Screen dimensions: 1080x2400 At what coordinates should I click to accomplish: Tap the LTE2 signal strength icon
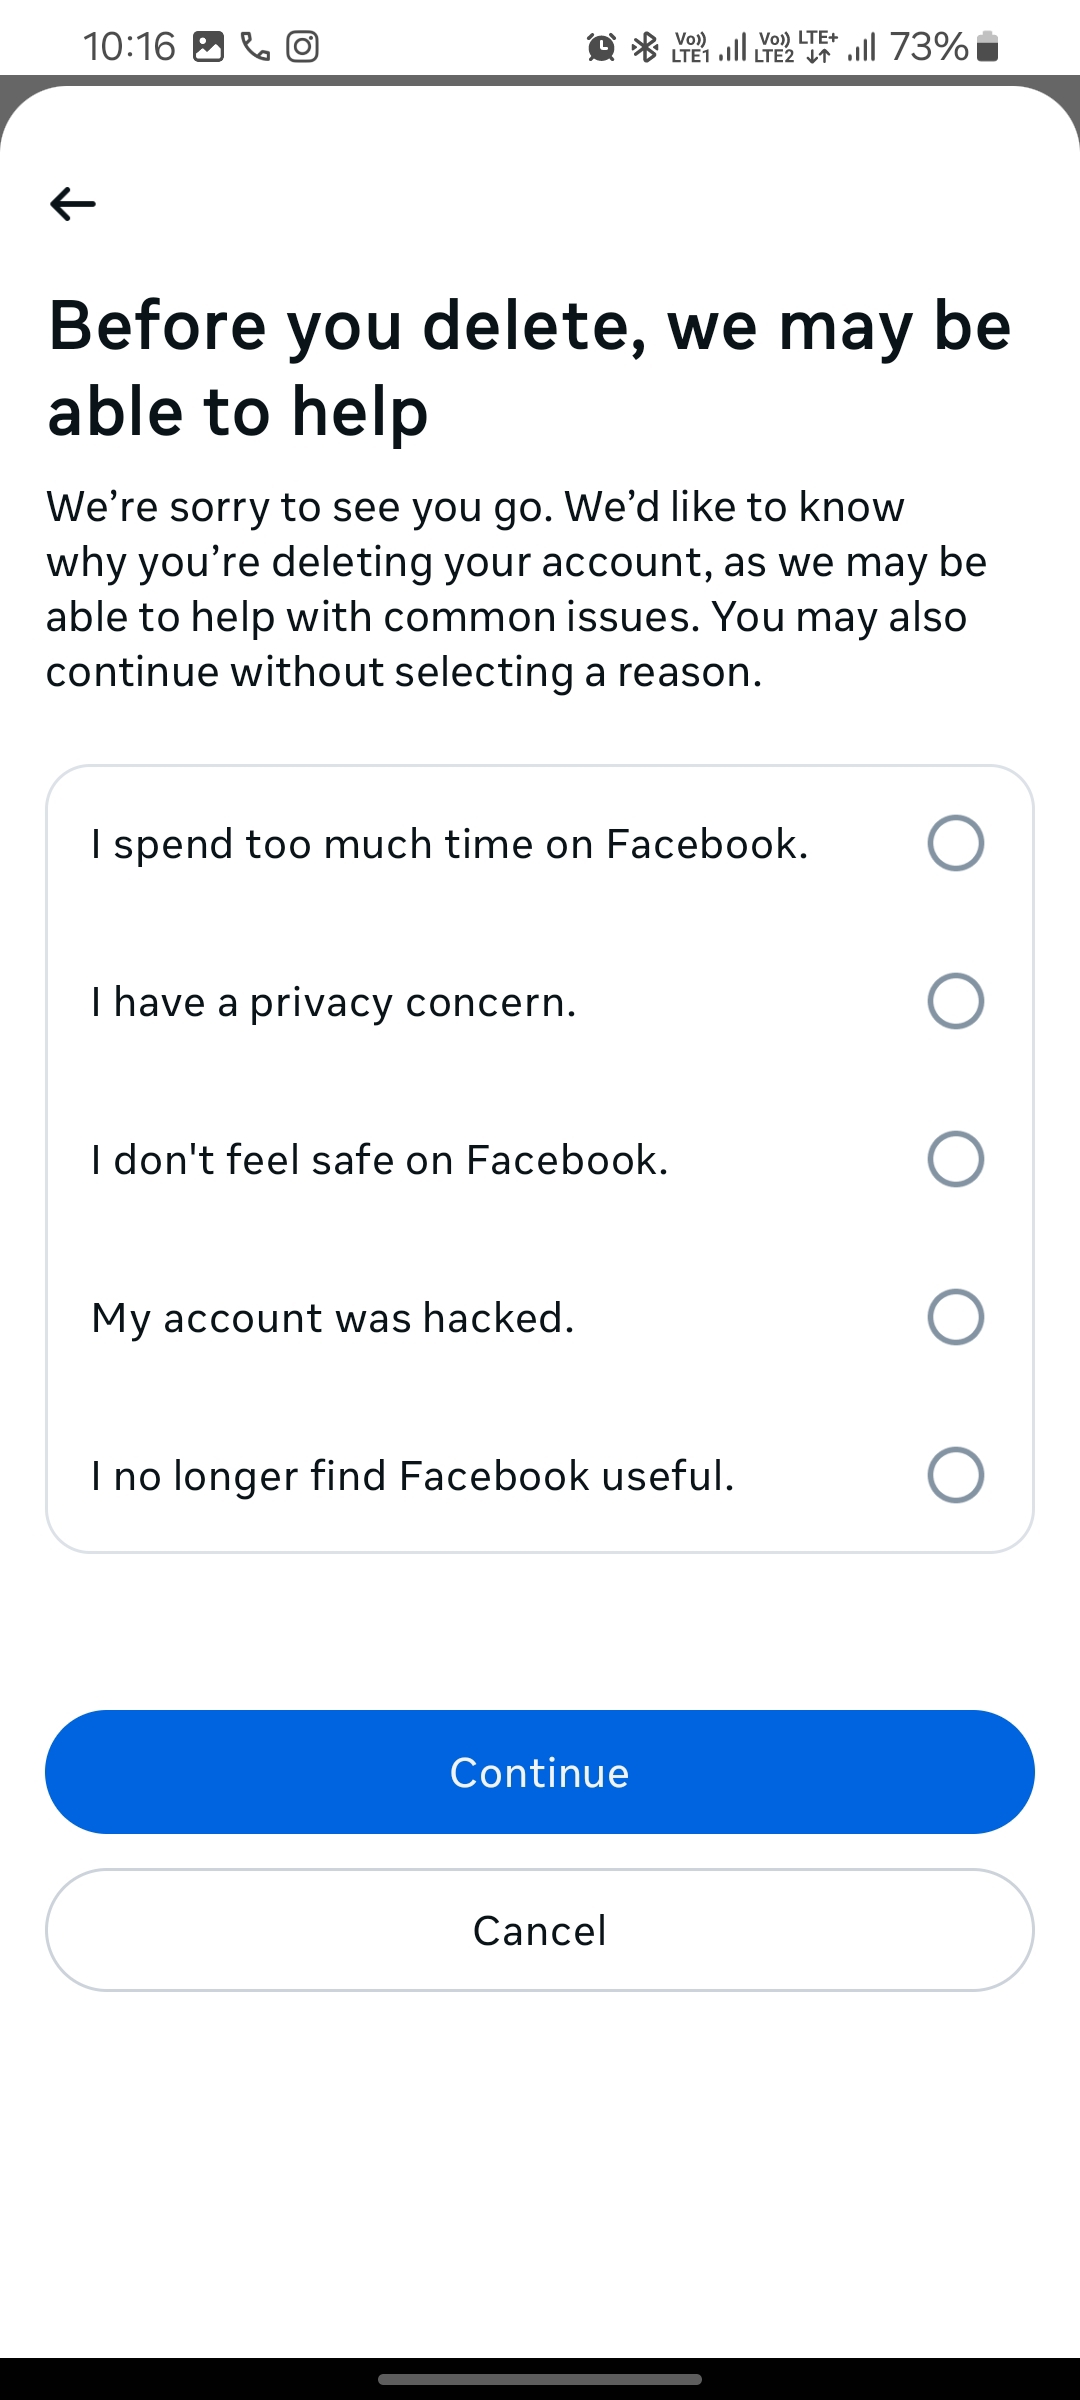pos(861,46)
